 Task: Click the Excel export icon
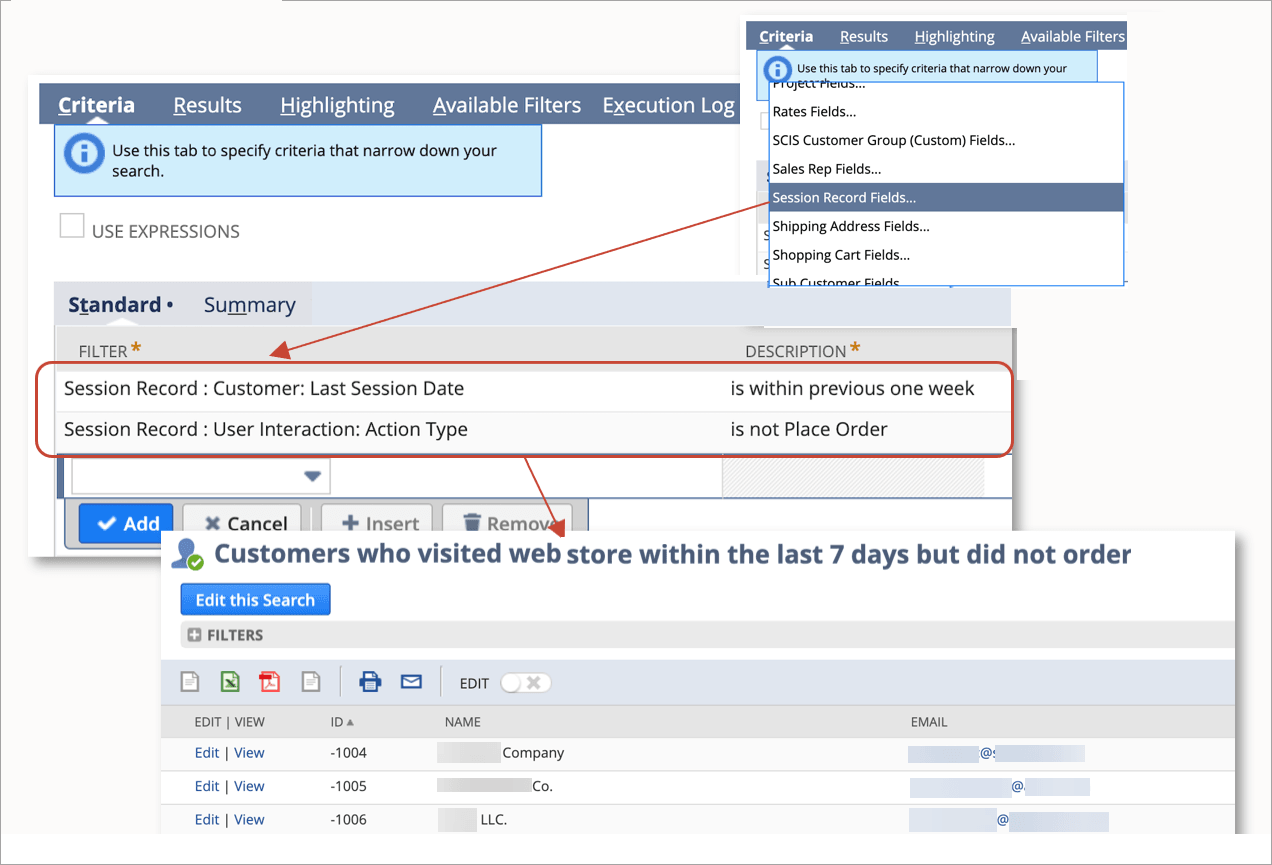230,682
